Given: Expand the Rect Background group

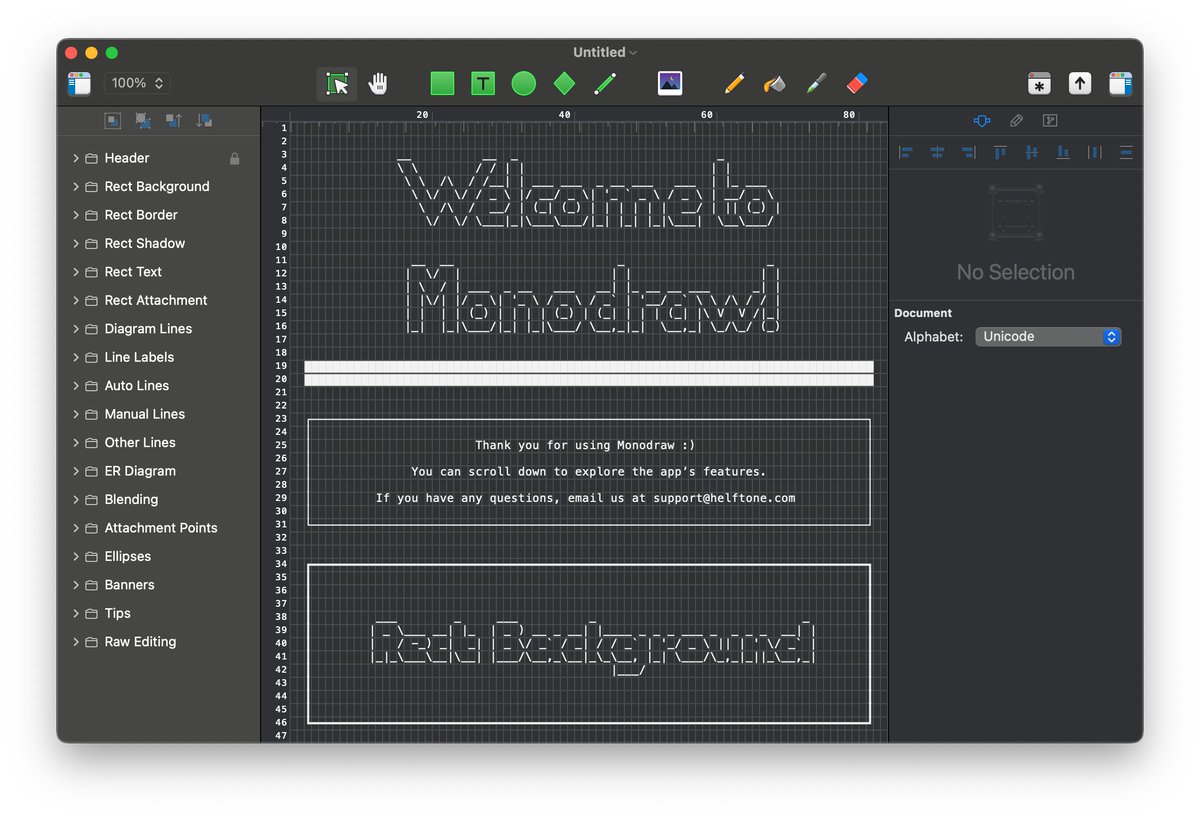Looking at the screenshot, I should click(x=77, y=186).
